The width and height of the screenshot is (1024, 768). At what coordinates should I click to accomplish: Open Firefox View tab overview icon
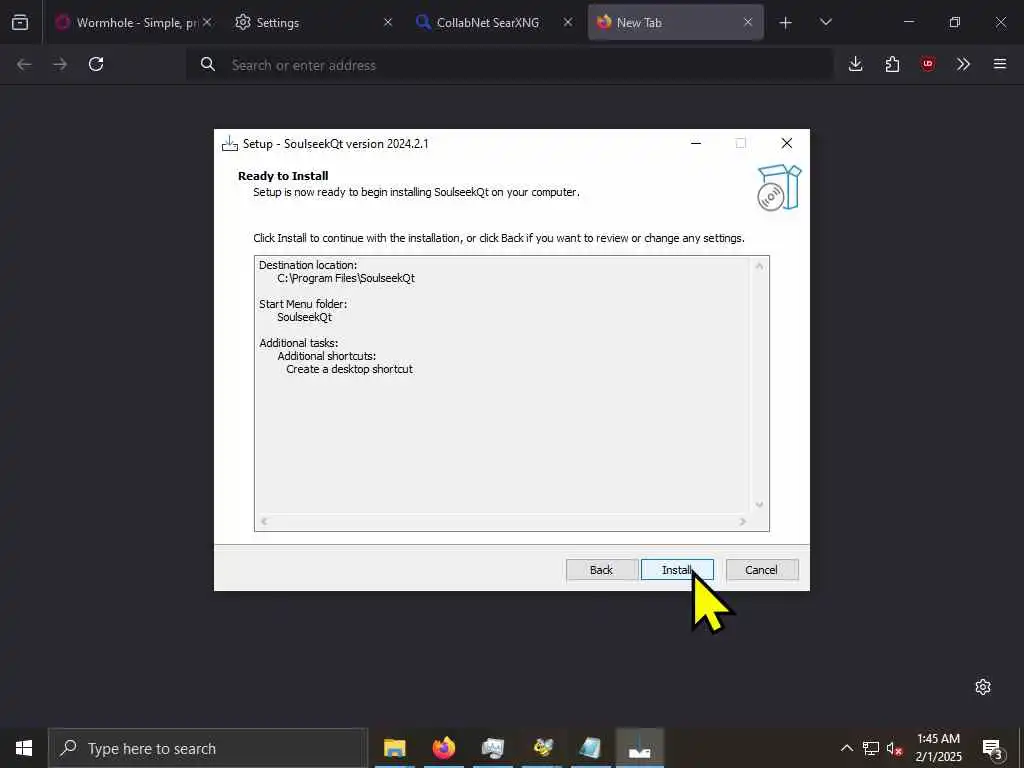[20, 22]
